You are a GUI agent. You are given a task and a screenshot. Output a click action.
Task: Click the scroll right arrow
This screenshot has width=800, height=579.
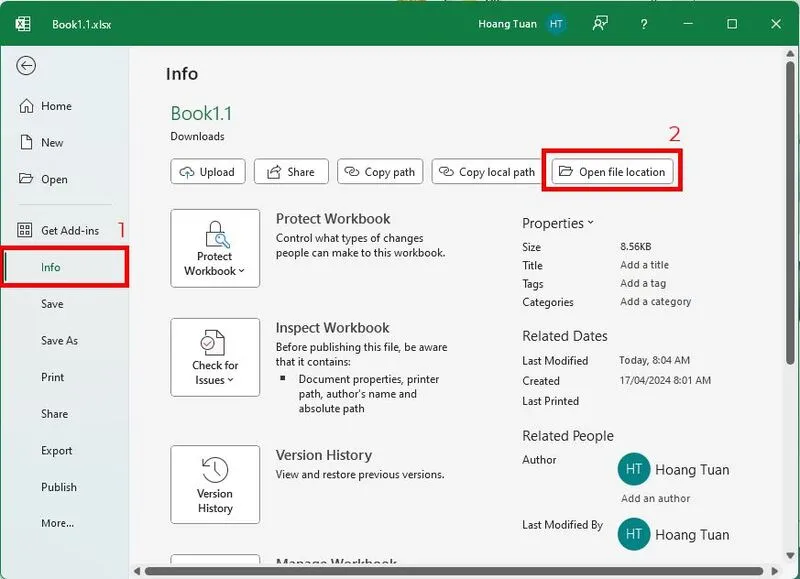(x=775, y=571)
